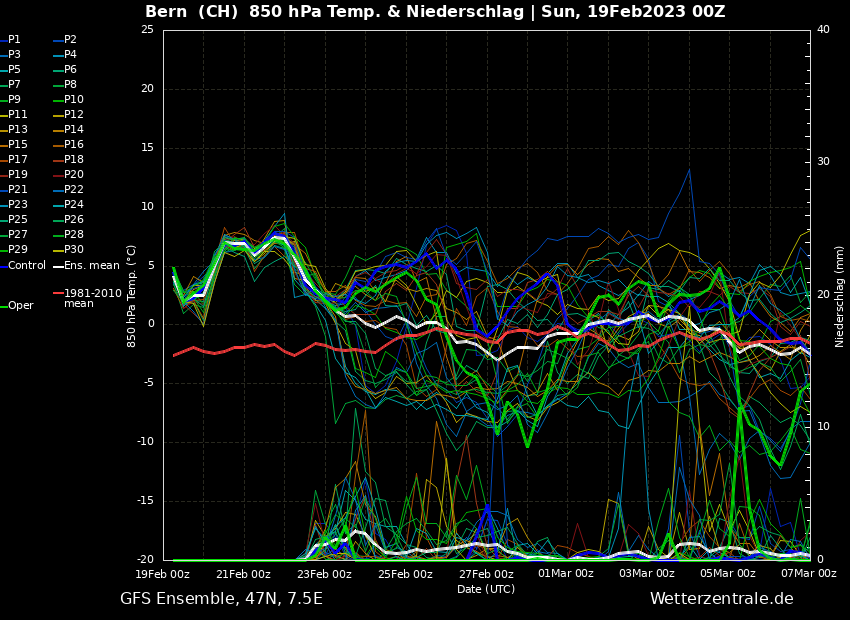This screenshot has height=620, width=850.
Task: Click the P1 legend entry
Action: point(10,40)
